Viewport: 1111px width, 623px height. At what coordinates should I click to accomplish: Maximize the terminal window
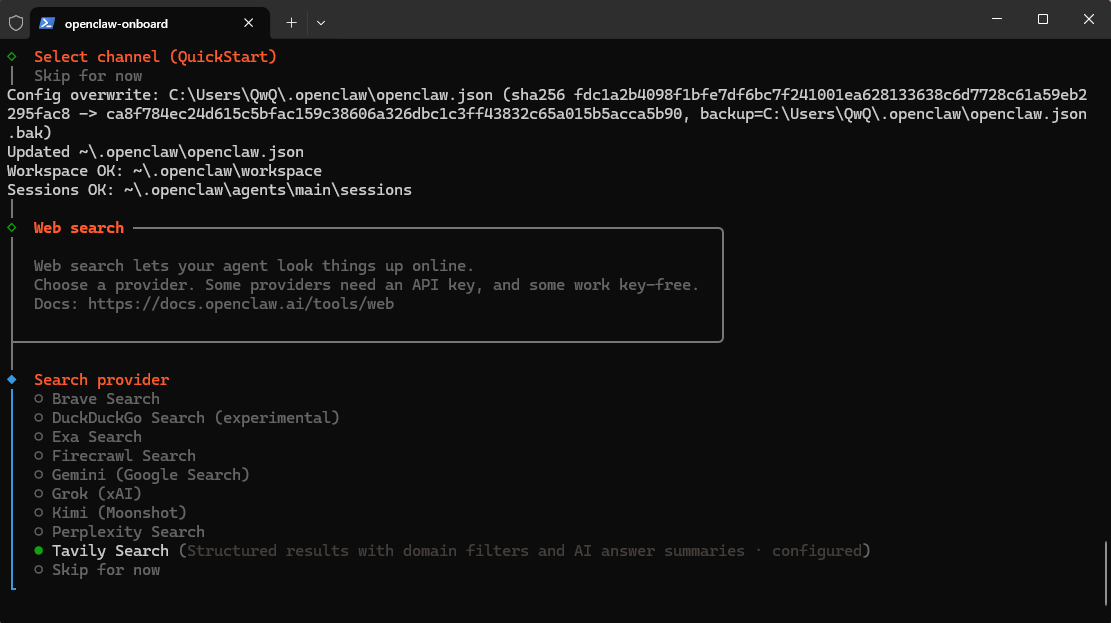click(1043, 20)
